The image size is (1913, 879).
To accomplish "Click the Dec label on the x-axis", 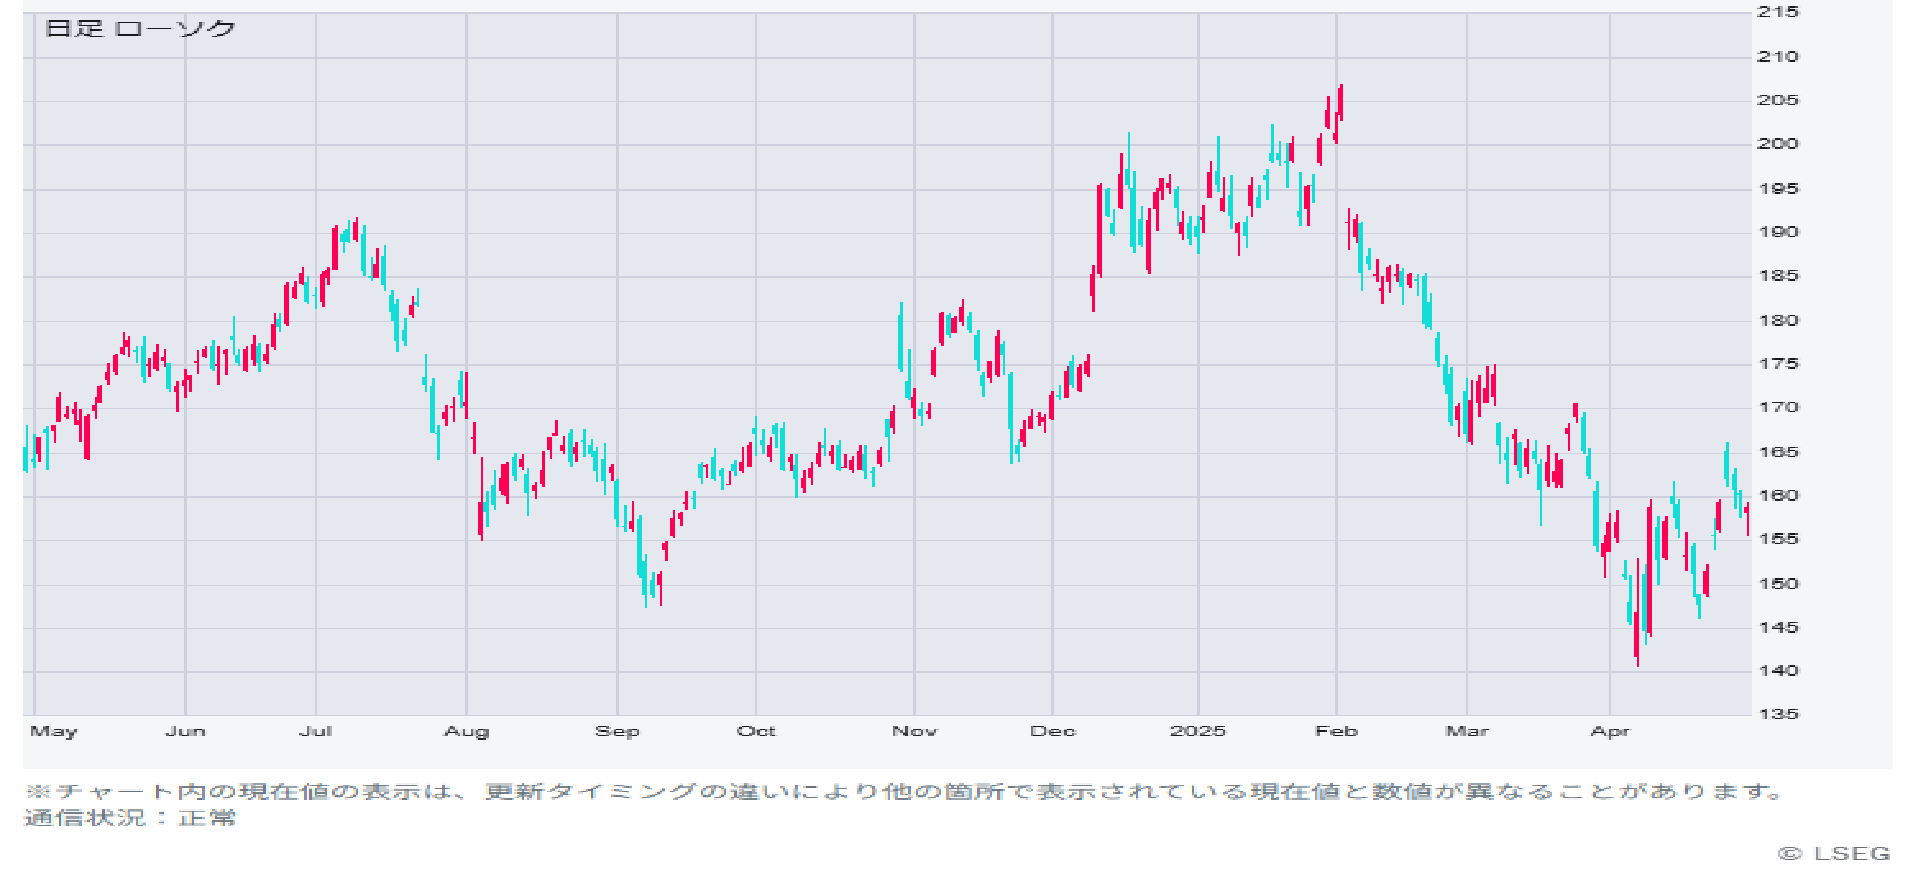I will tap(1052, 731).
